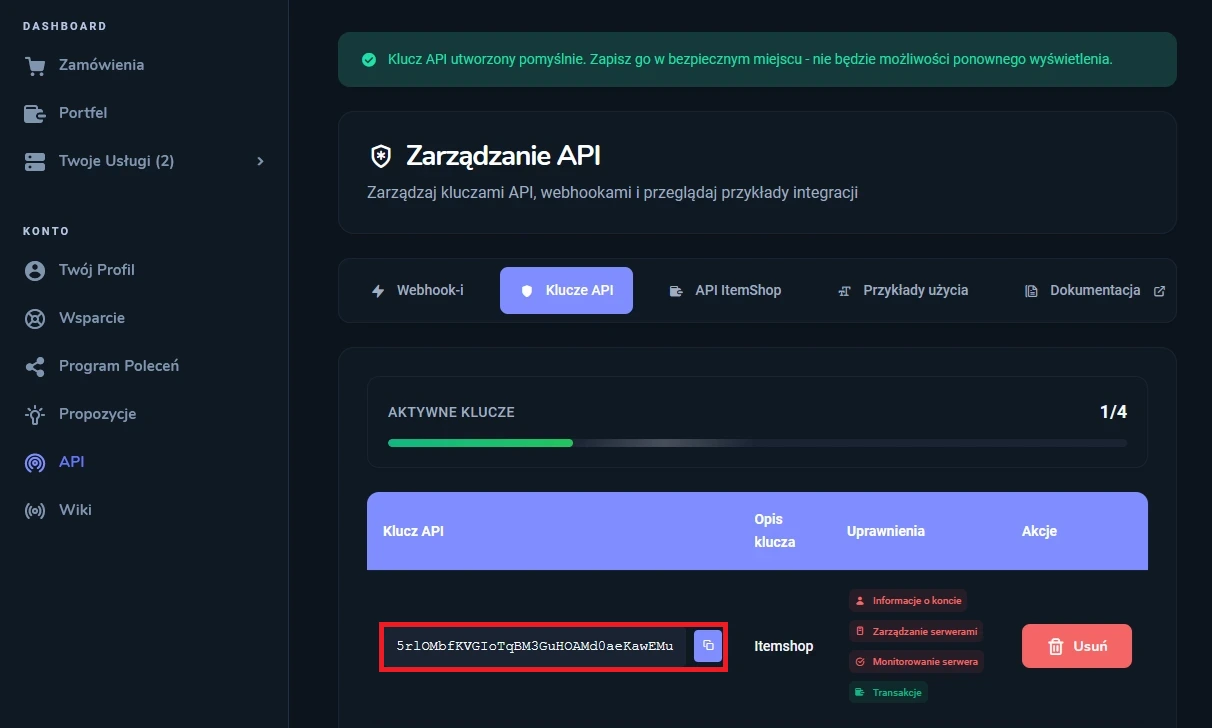Click the Propozycje lightbulb icon
Viewport: 1212px width, 728px height.
(35, 414)
